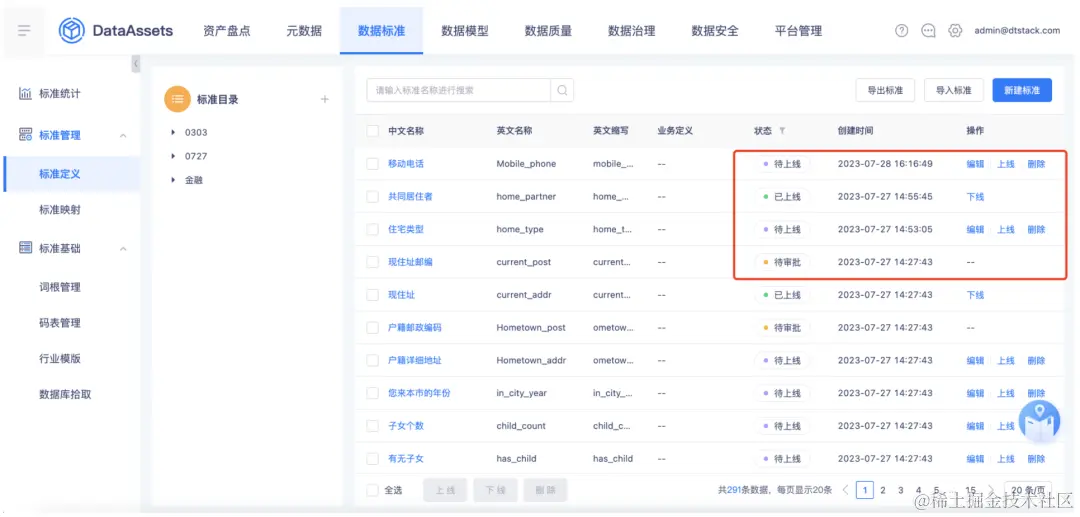Check the 现住址邮编 row checkbox

click(373, 262)
